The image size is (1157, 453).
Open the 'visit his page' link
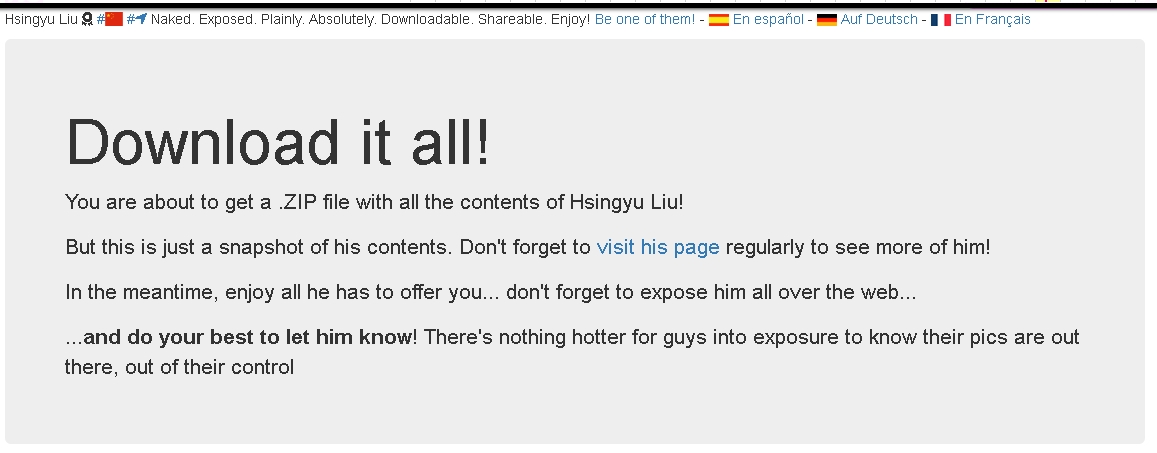[657, 247]
